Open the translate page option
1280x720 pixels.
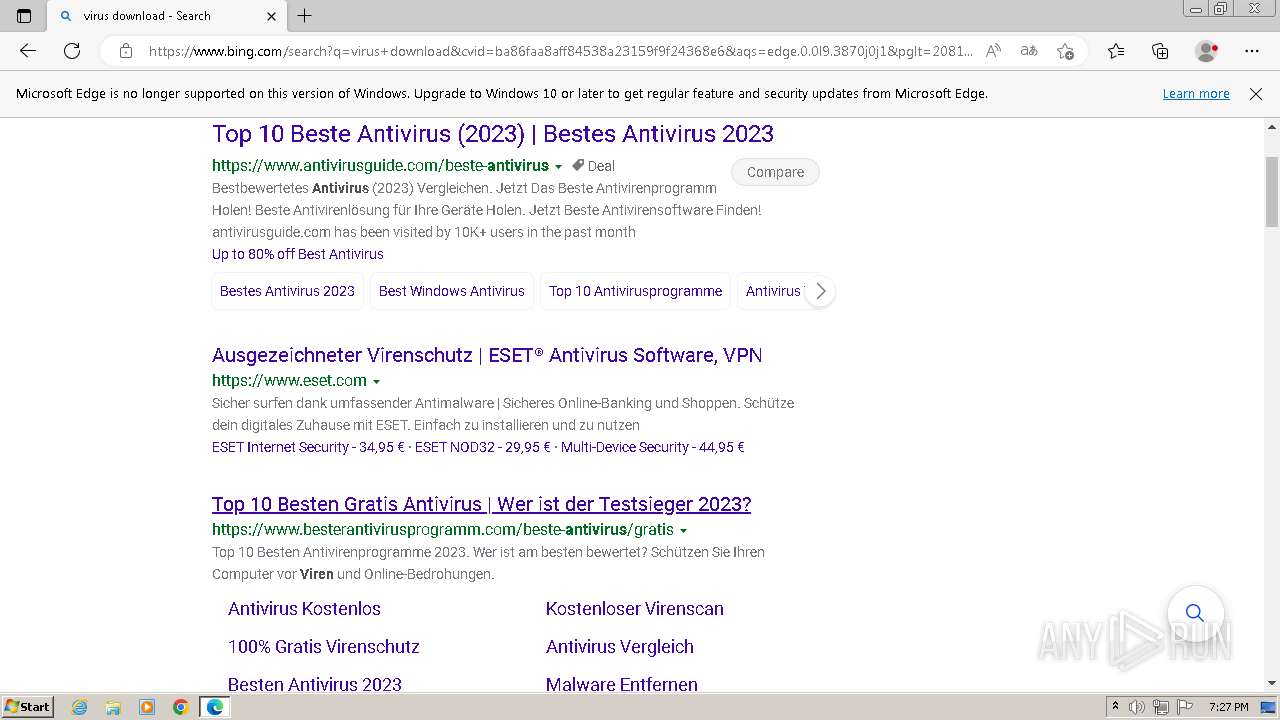coord(1029,51)
